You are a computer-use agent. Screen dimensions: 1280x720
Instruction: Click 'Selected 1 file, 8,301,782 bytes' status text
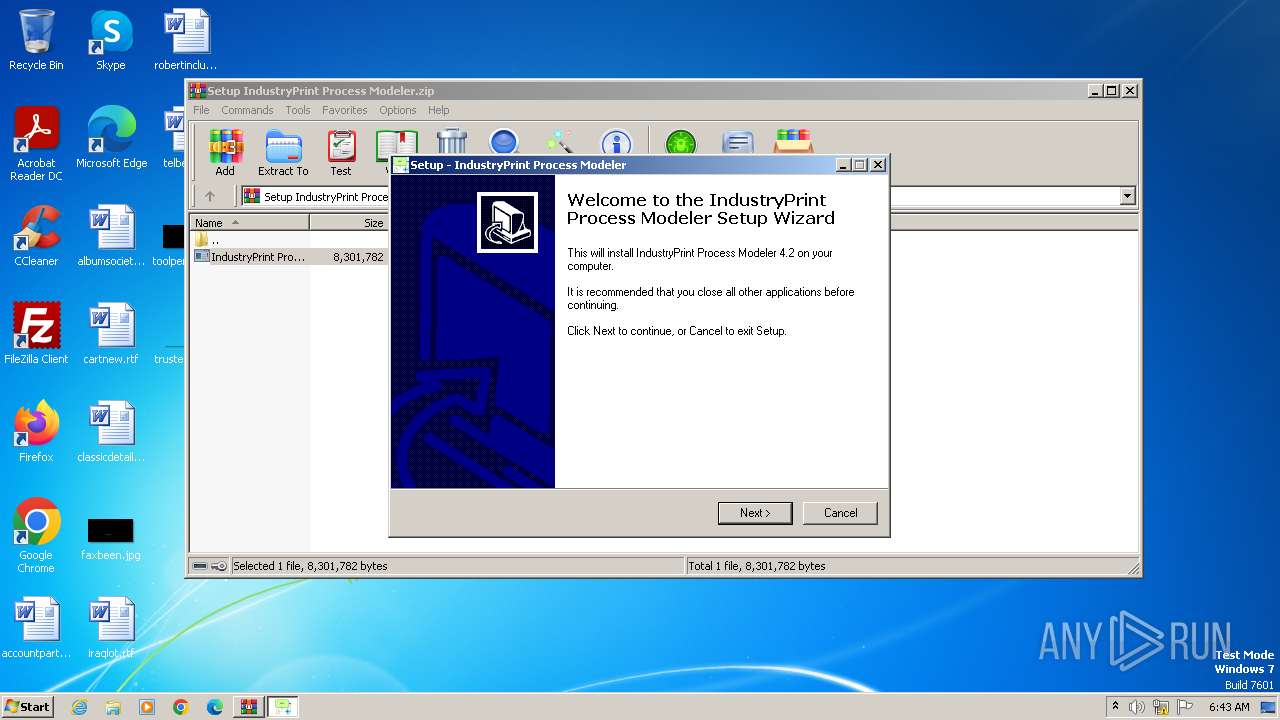(x=310, y=566)
